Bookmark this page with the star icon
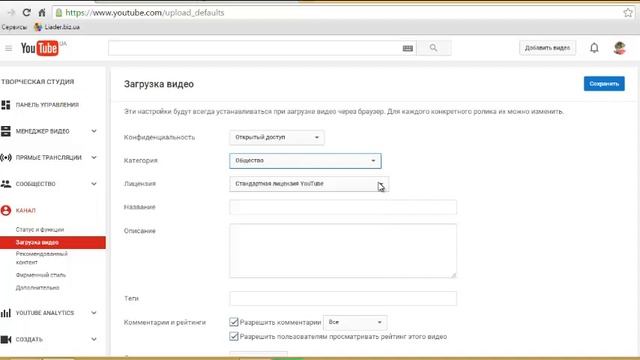The image size is (640, 360). (628, 13)
